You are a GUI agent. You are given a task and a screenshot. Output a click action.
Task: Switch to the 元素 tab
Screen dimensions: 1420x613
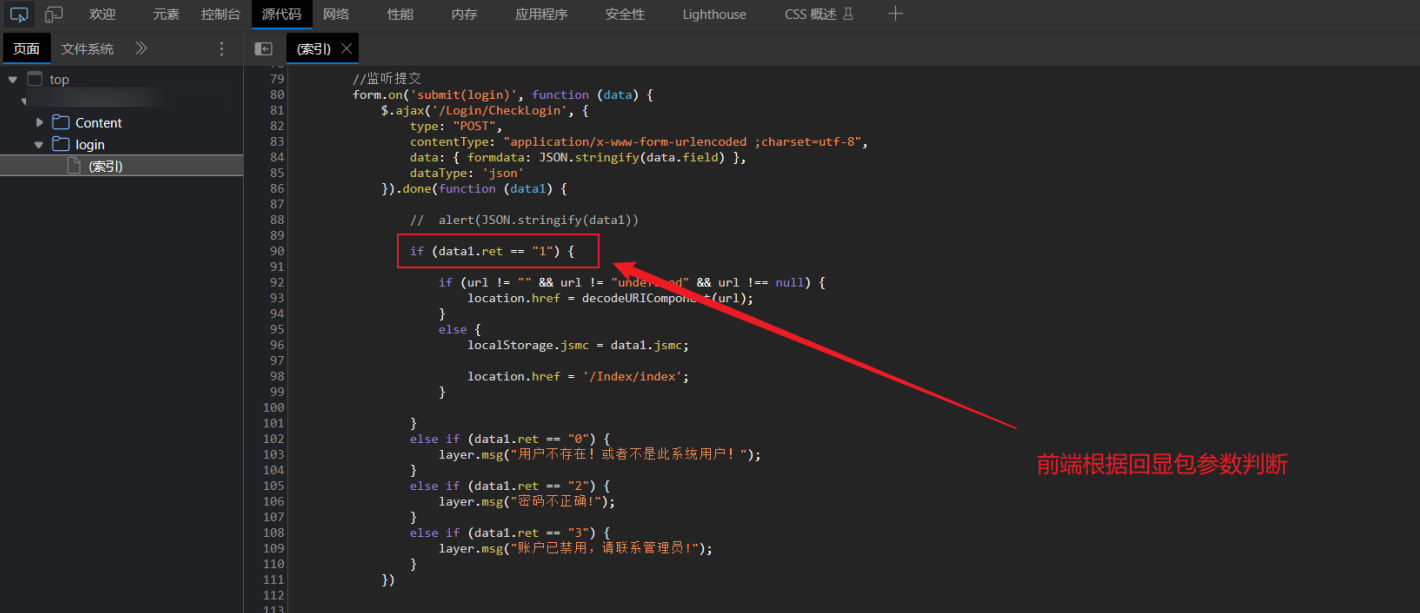(x=166, y=14)
